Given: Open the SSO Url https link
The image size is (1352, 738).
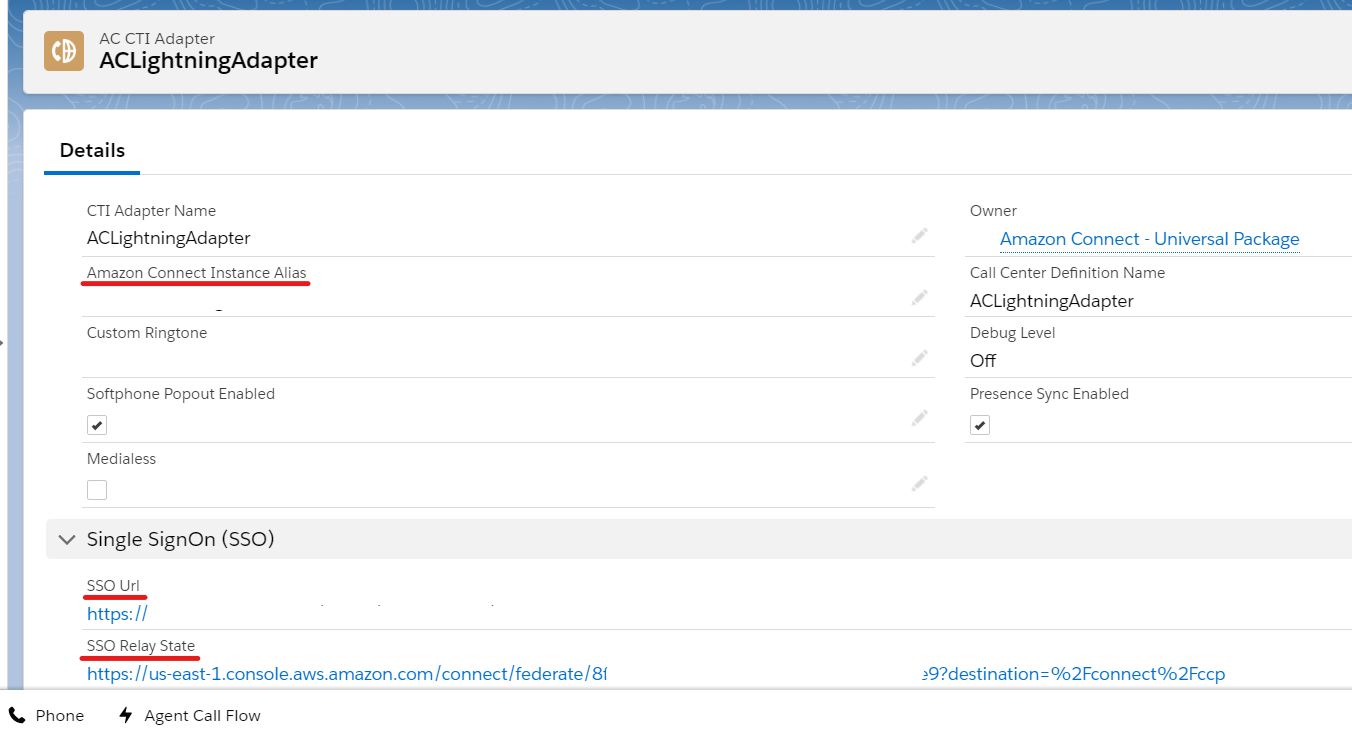Looking at the screenshot, I should point(117,614).
